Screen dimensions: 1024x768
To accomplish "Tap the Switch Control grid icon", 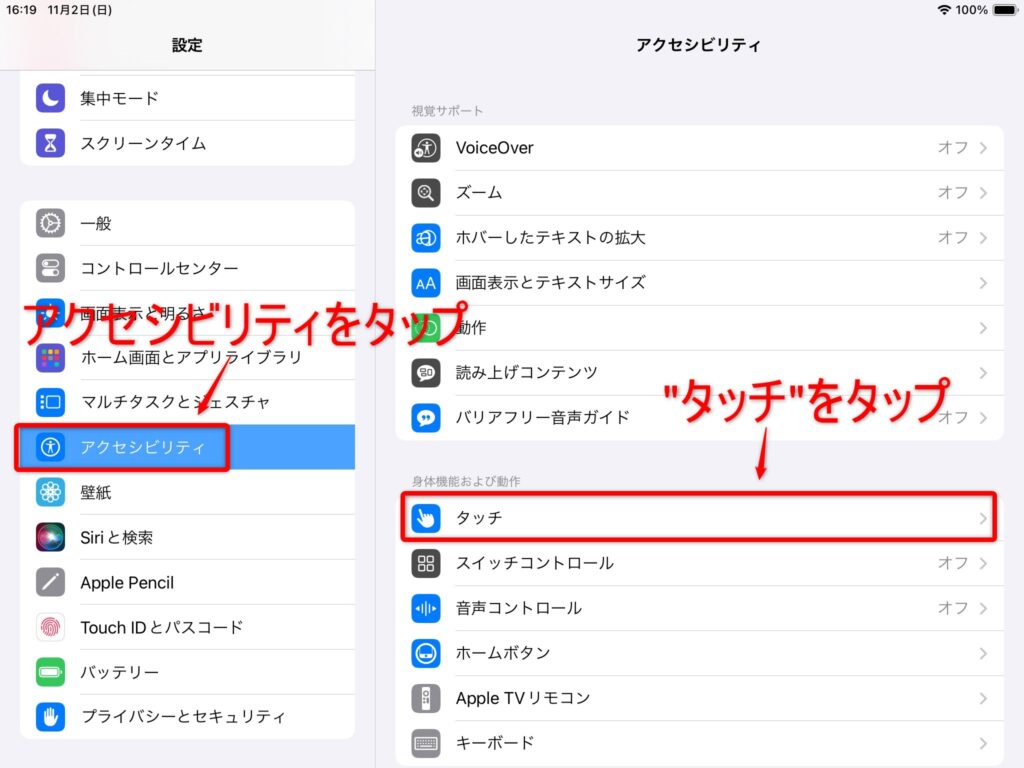I will pos(426,563).
